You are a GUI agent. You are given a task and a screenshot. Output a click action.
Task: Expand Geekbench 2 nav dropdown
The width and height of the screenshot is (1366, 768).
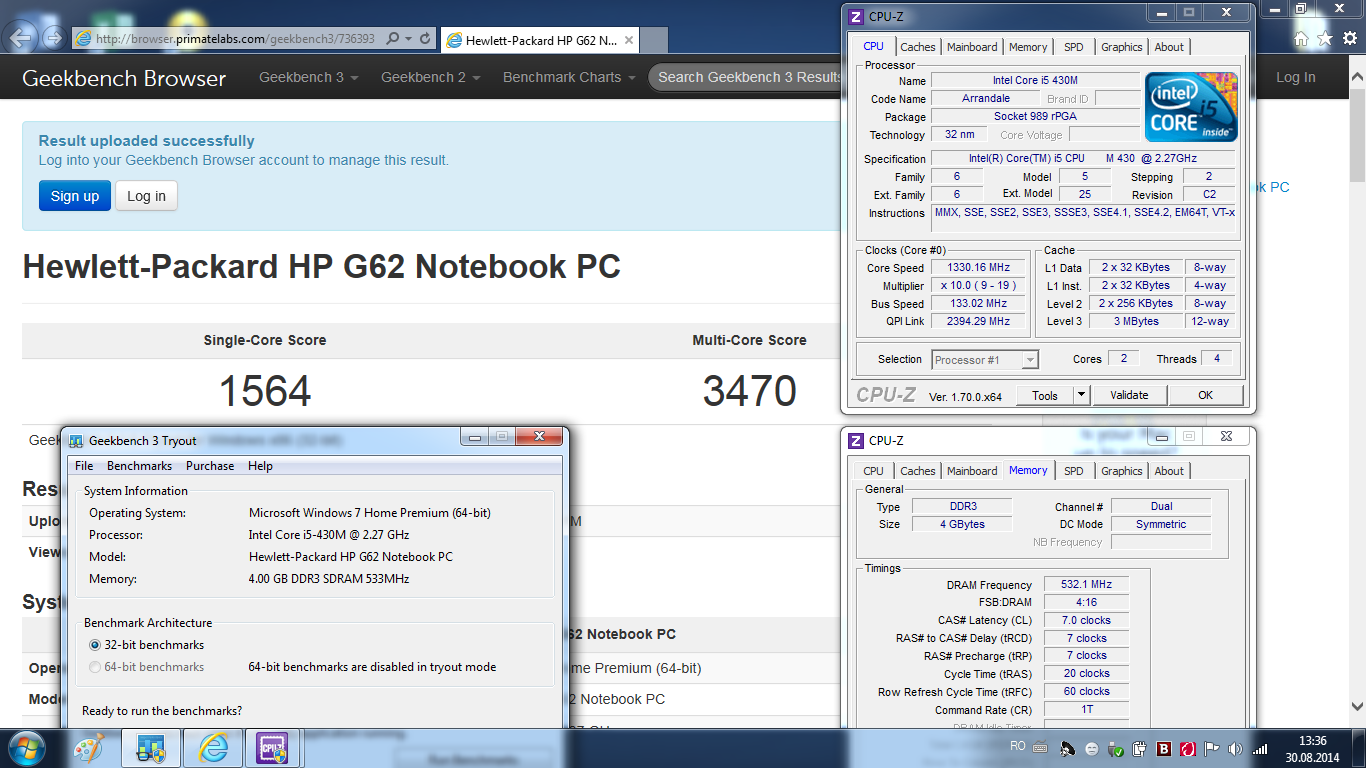tap(431, 77)
